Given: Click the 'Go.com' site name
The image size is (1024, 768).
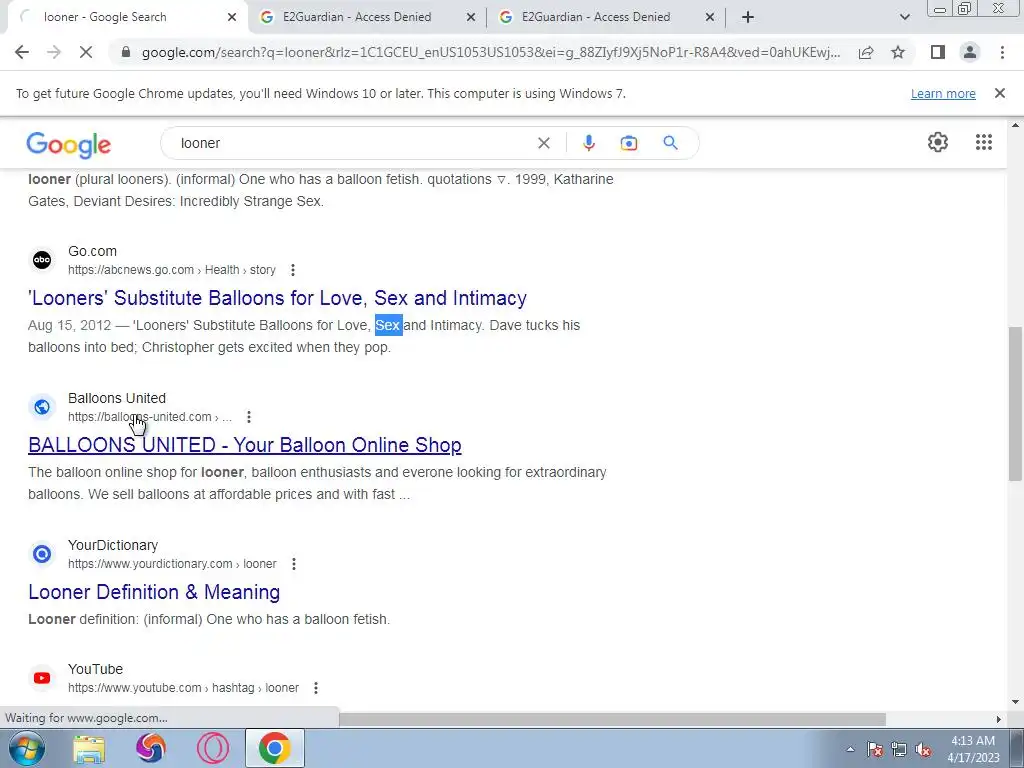Looking at the screenshot, I should point(93,251).
